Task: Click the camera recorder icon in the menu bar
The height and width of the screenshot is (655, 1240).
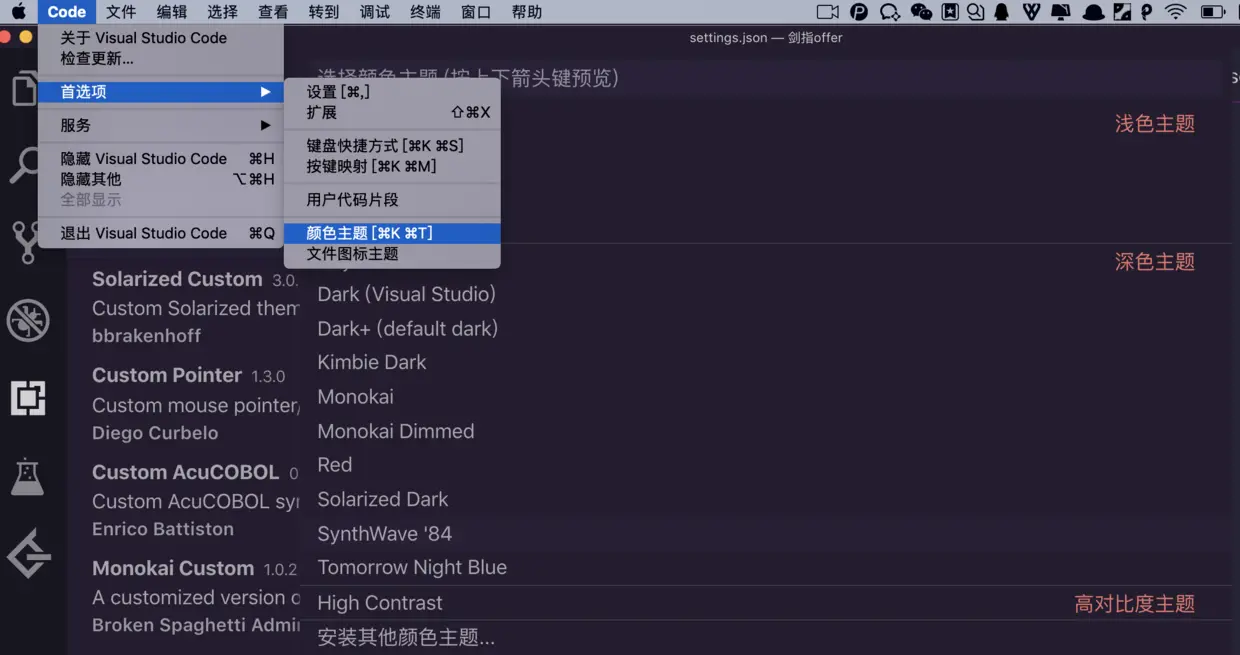Action: 827,12
